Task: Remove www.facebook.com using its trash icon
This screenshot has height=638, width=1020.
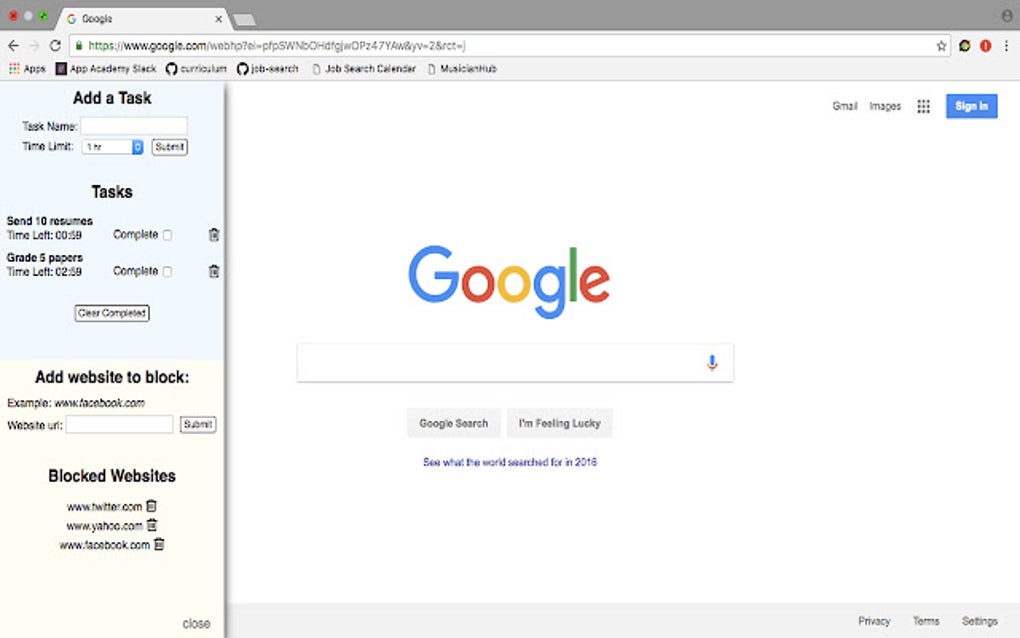Action: pos(159,545)
